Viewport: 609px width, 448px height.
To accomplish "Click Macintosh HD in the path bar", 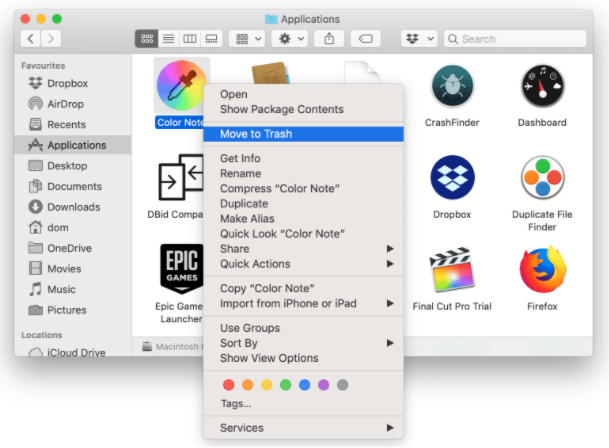I will (x=172, y=346).
